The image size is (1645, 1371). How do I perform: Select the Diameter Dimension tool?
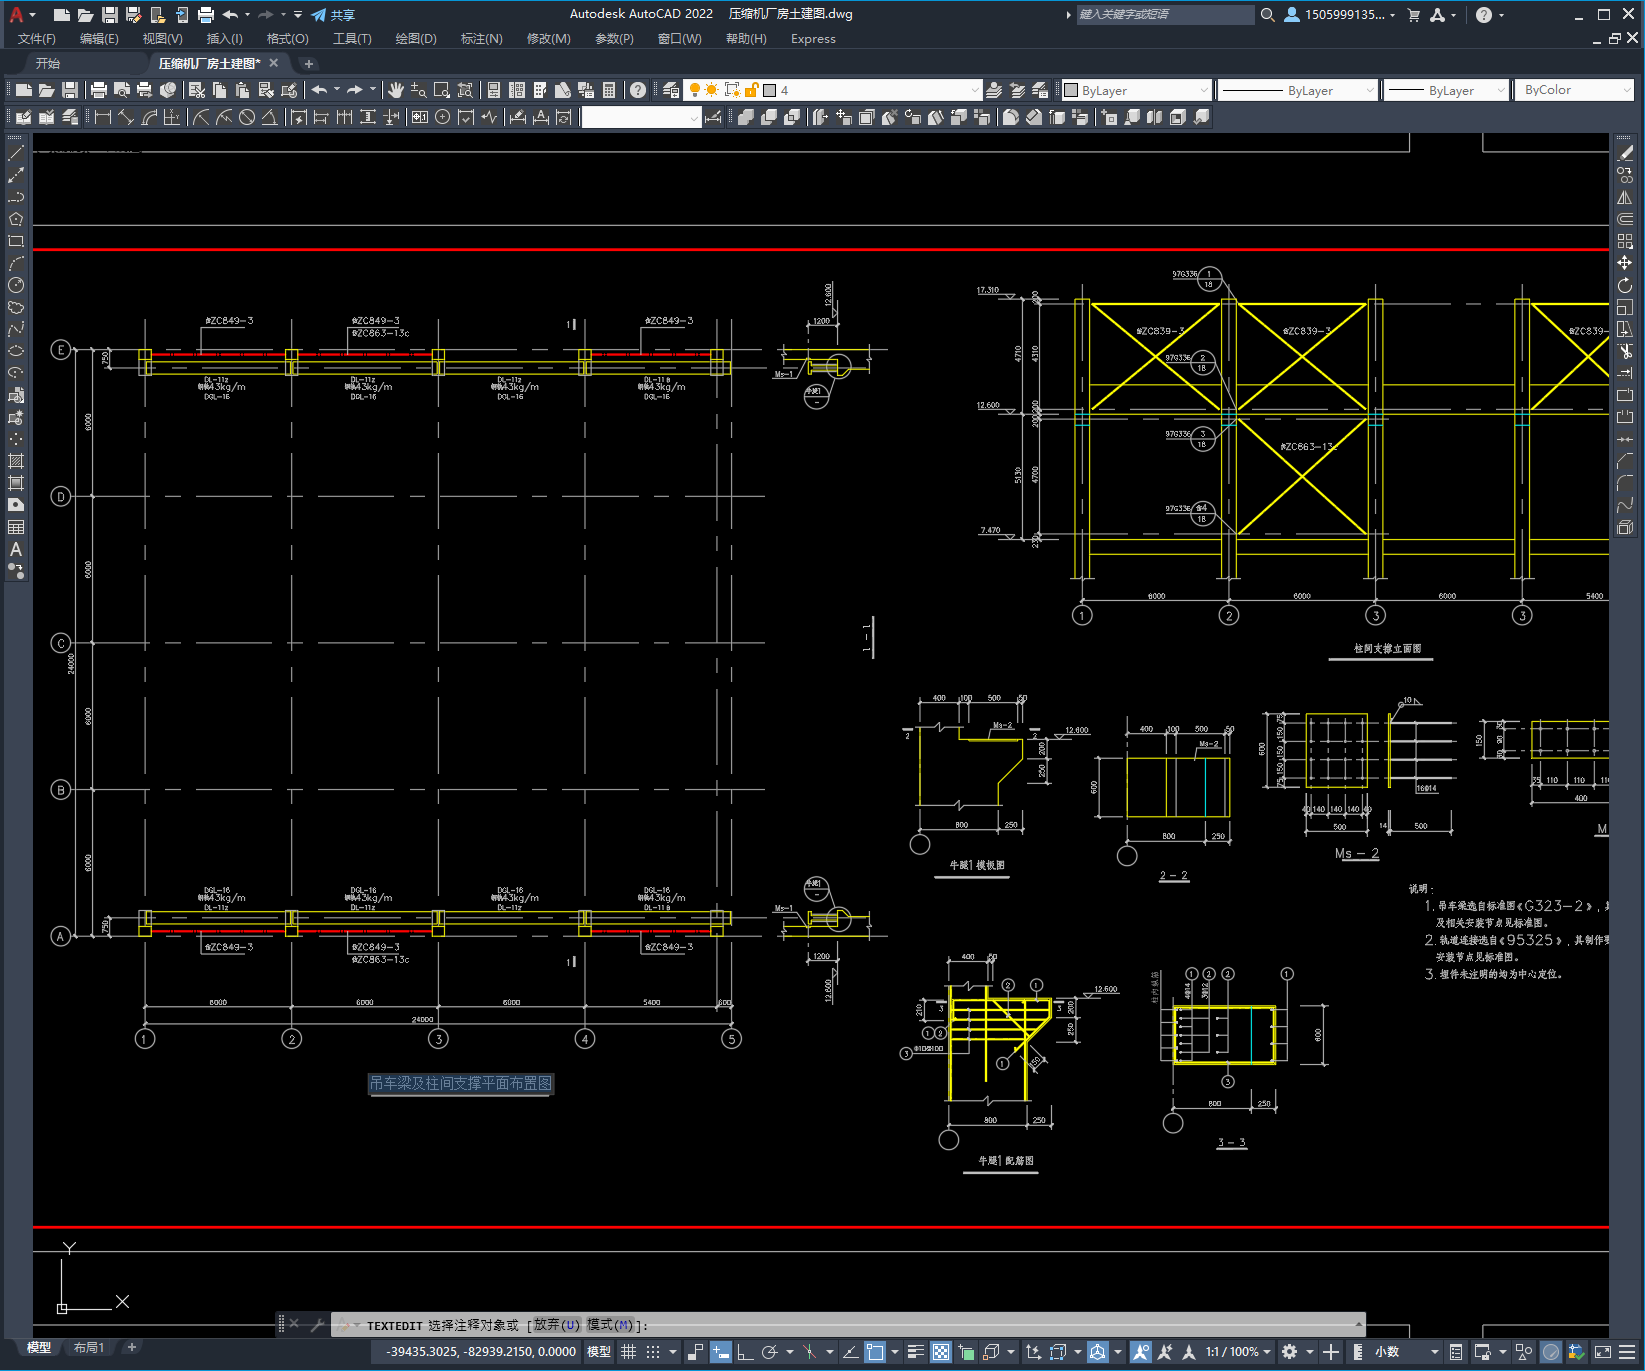click(x=247, y=117)
